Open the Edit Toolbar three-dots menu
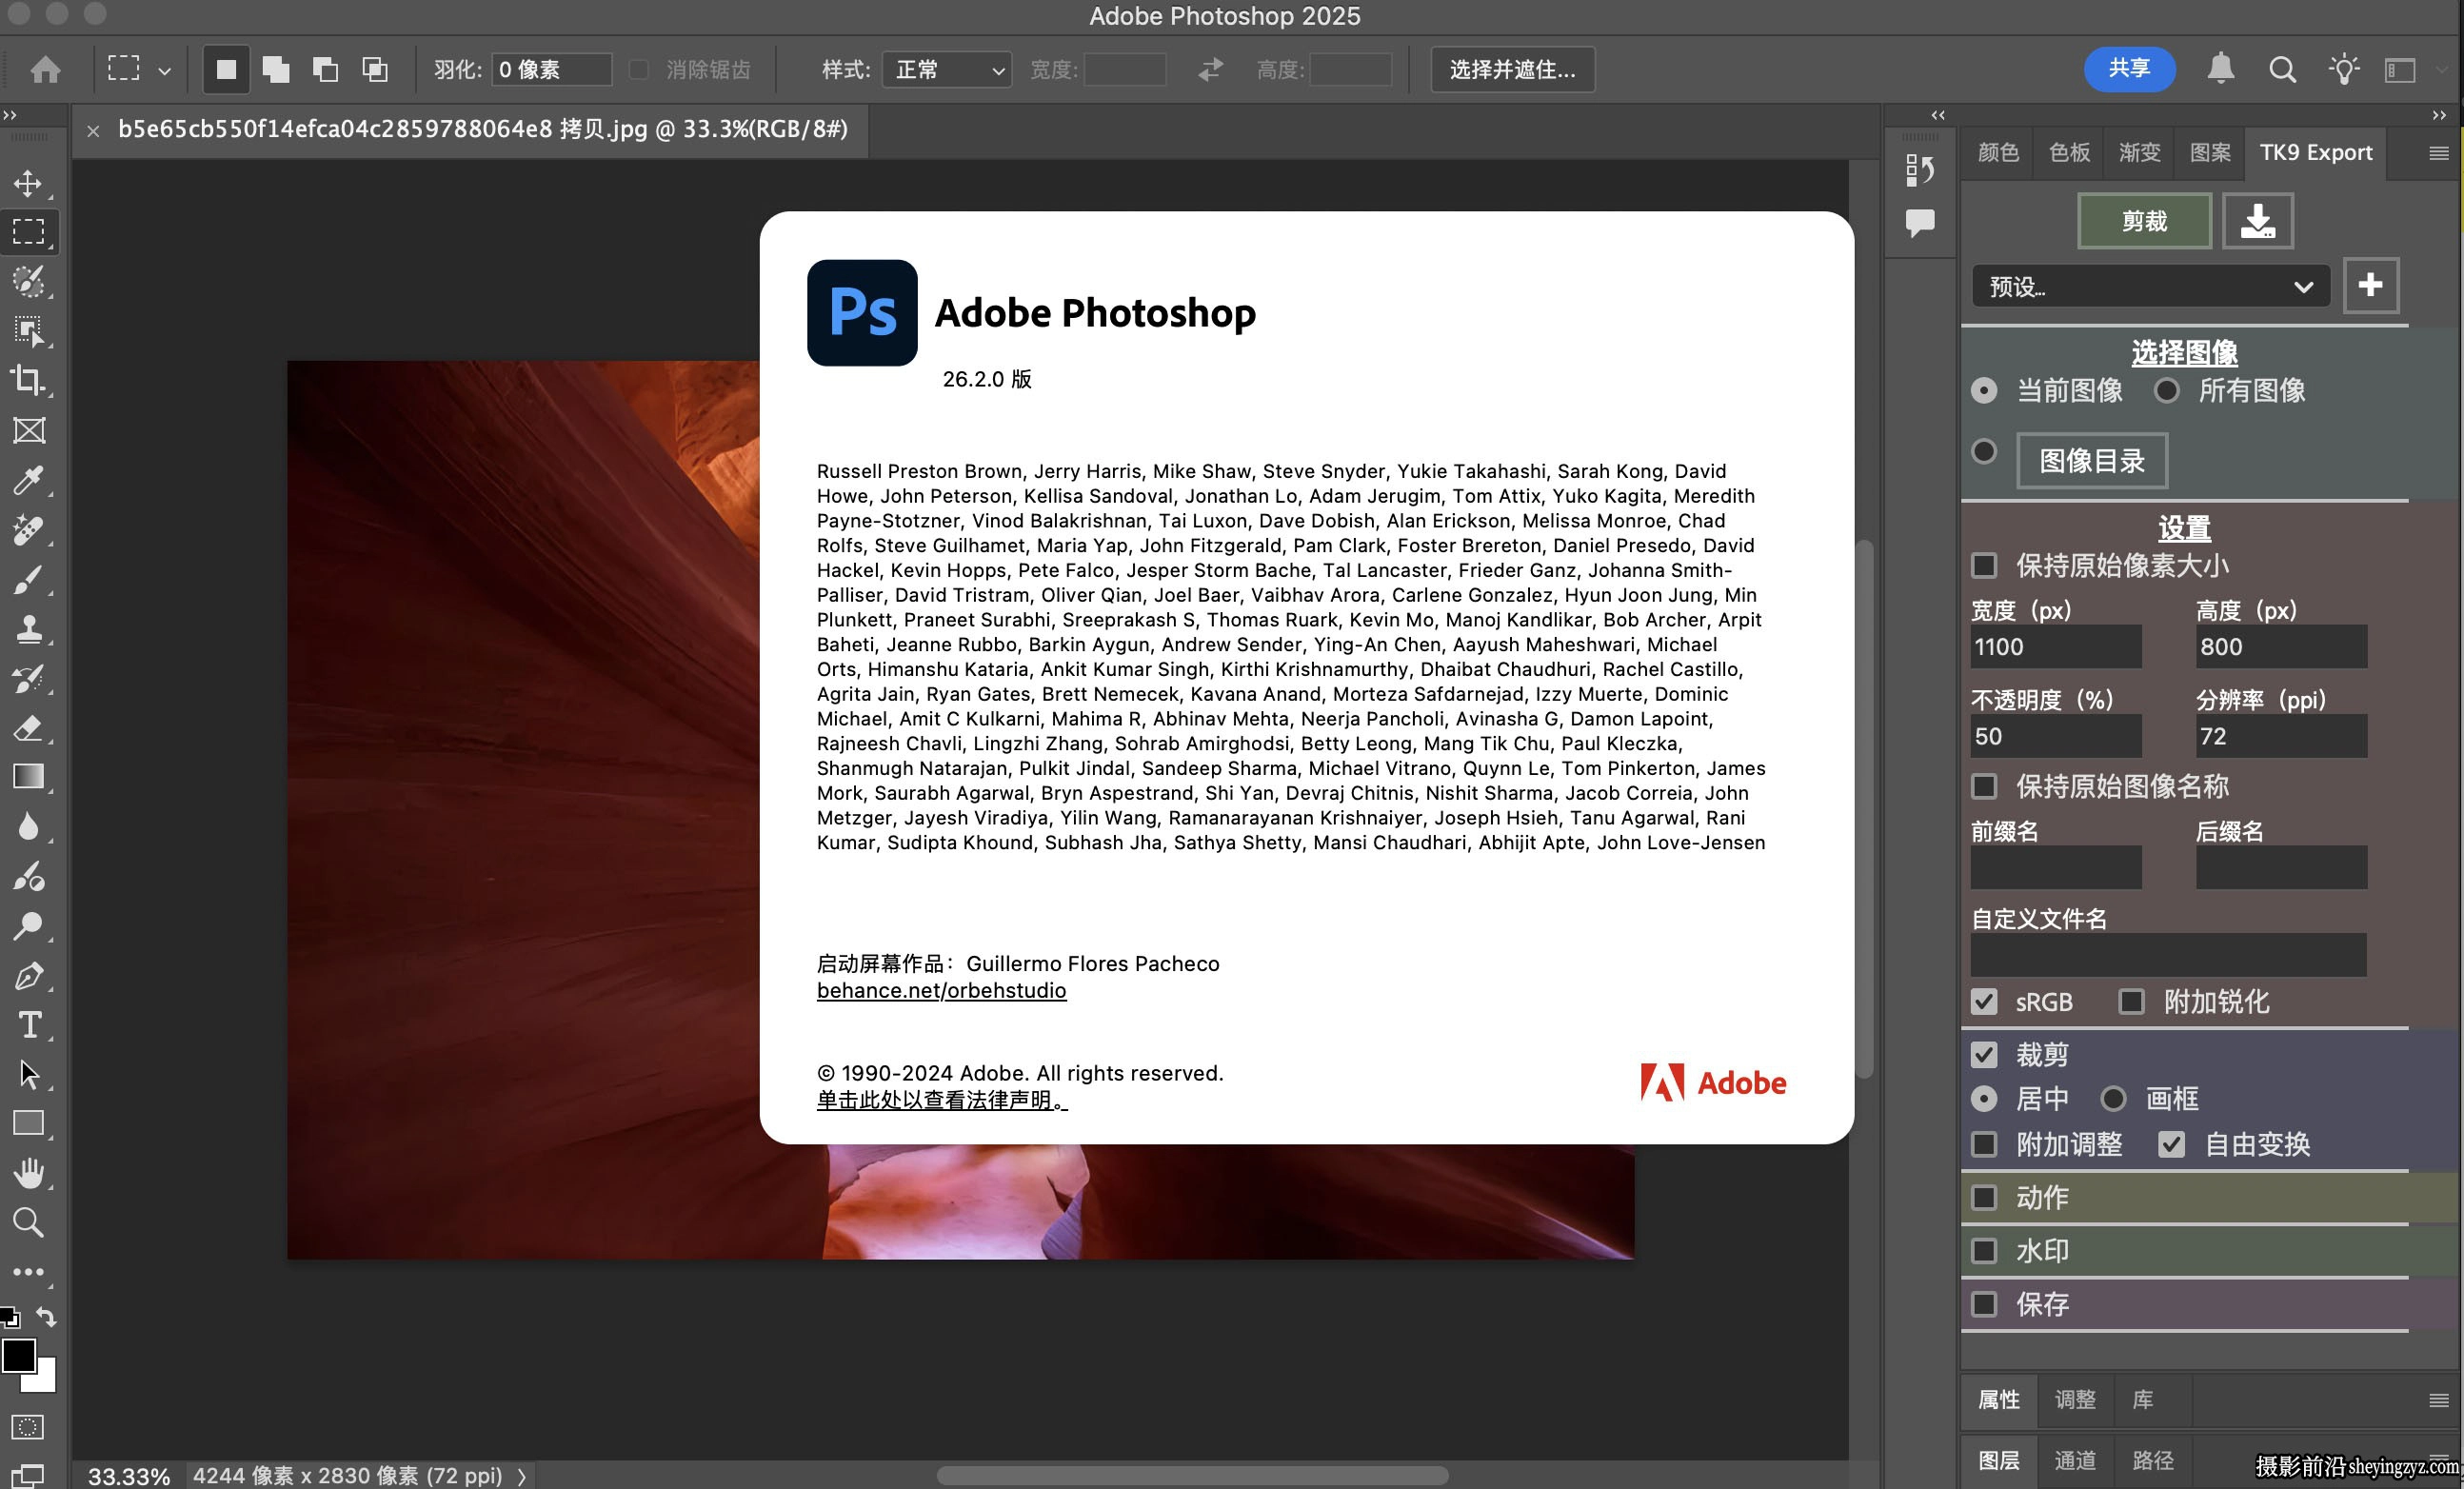Viewport: 2464px width, 1489px height. [x=28, y=1272]
